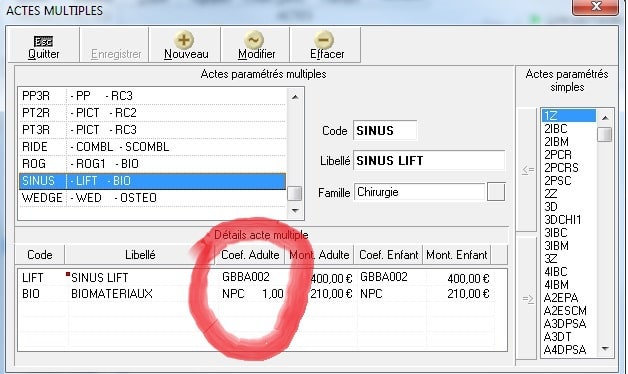This screenshot has width=628, height=374.
Task: Click the Libellé field with SINUS LIFT
Action: coord(429,161)
